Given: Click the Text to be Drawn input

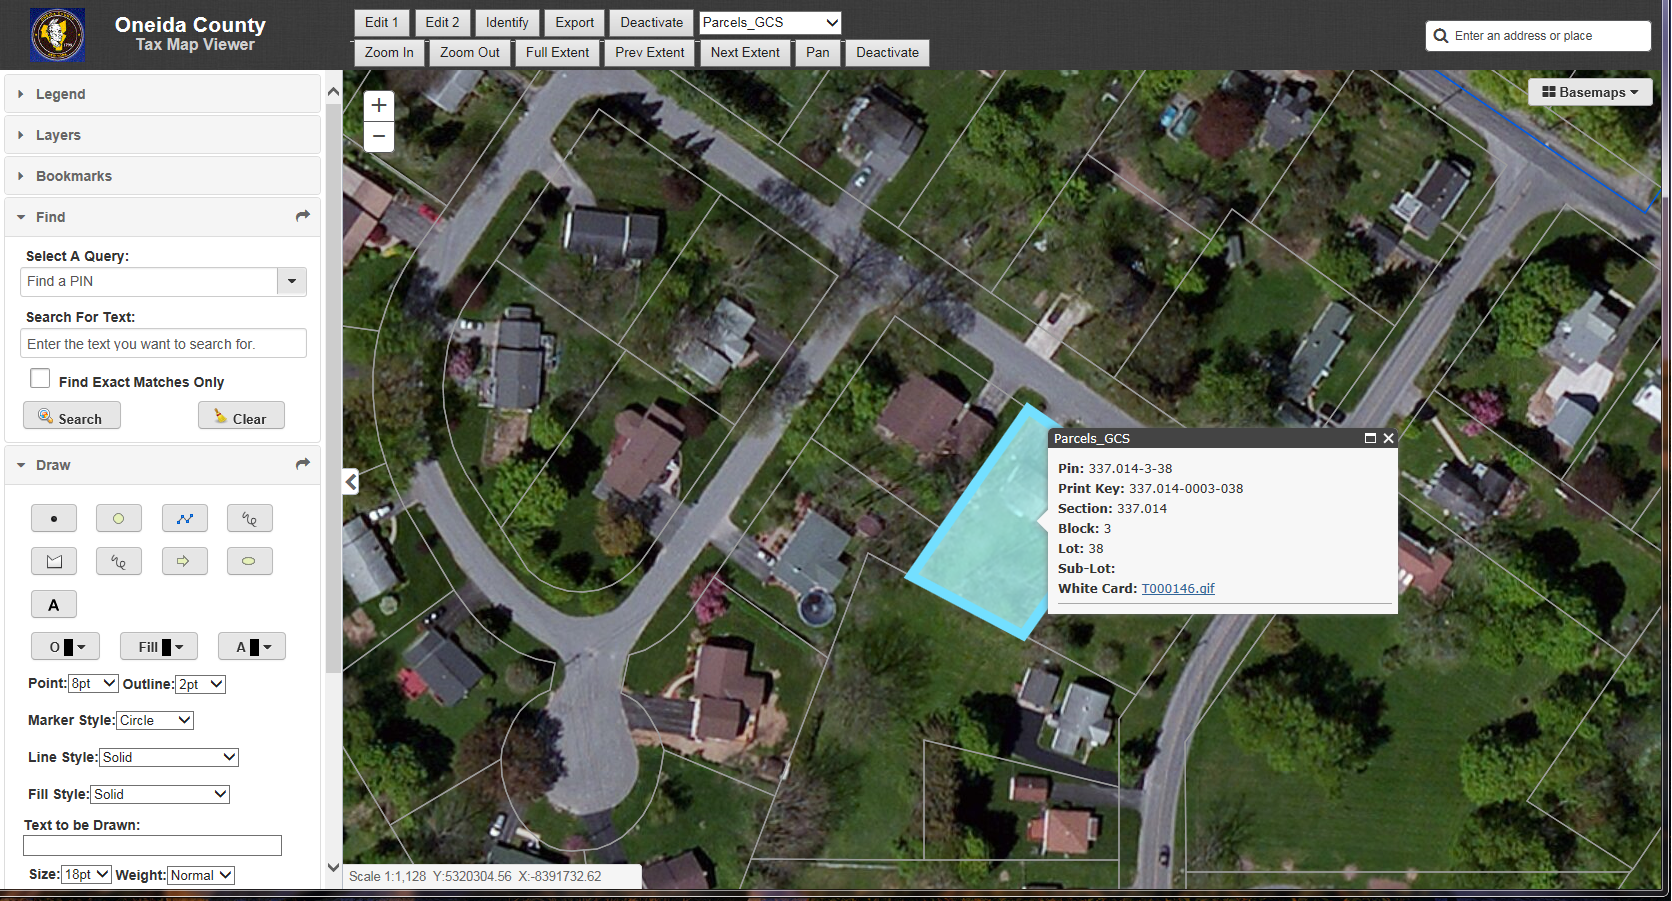Looking at the screenshot, I should [x=153, y=846].
